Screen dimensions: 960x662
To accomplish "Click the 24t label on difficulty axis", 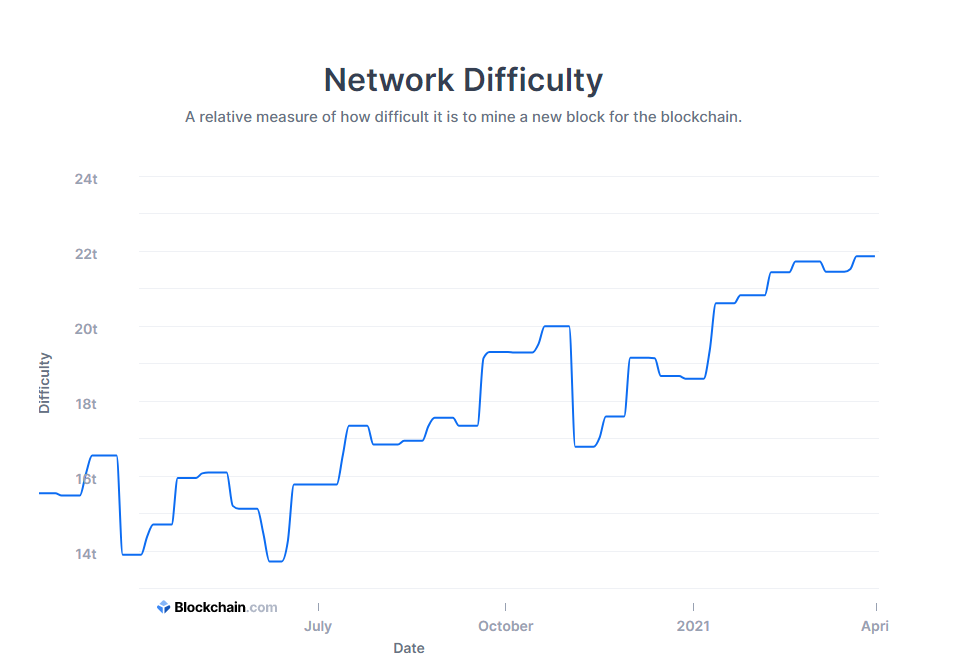I will [x=86, y=179].
